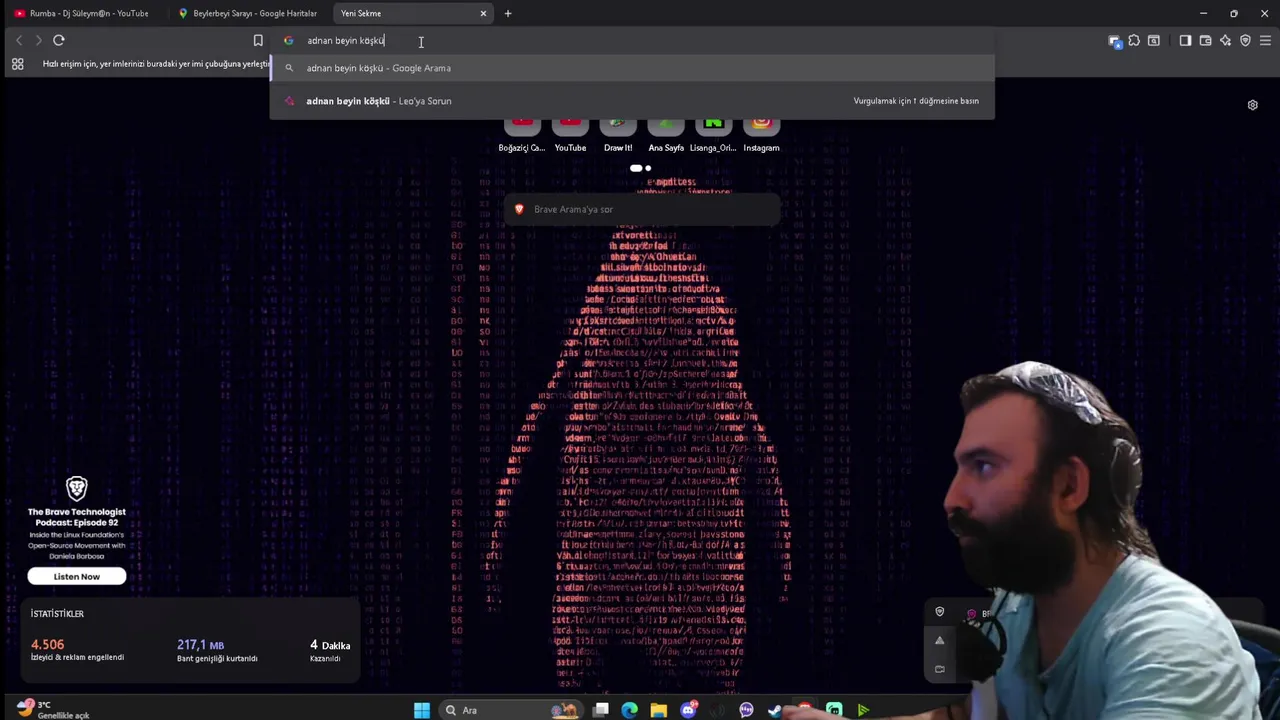The width and height of the screenshot is (1280, 720).
Task: Open new tab page customize gear
Action: point(1252,105)
